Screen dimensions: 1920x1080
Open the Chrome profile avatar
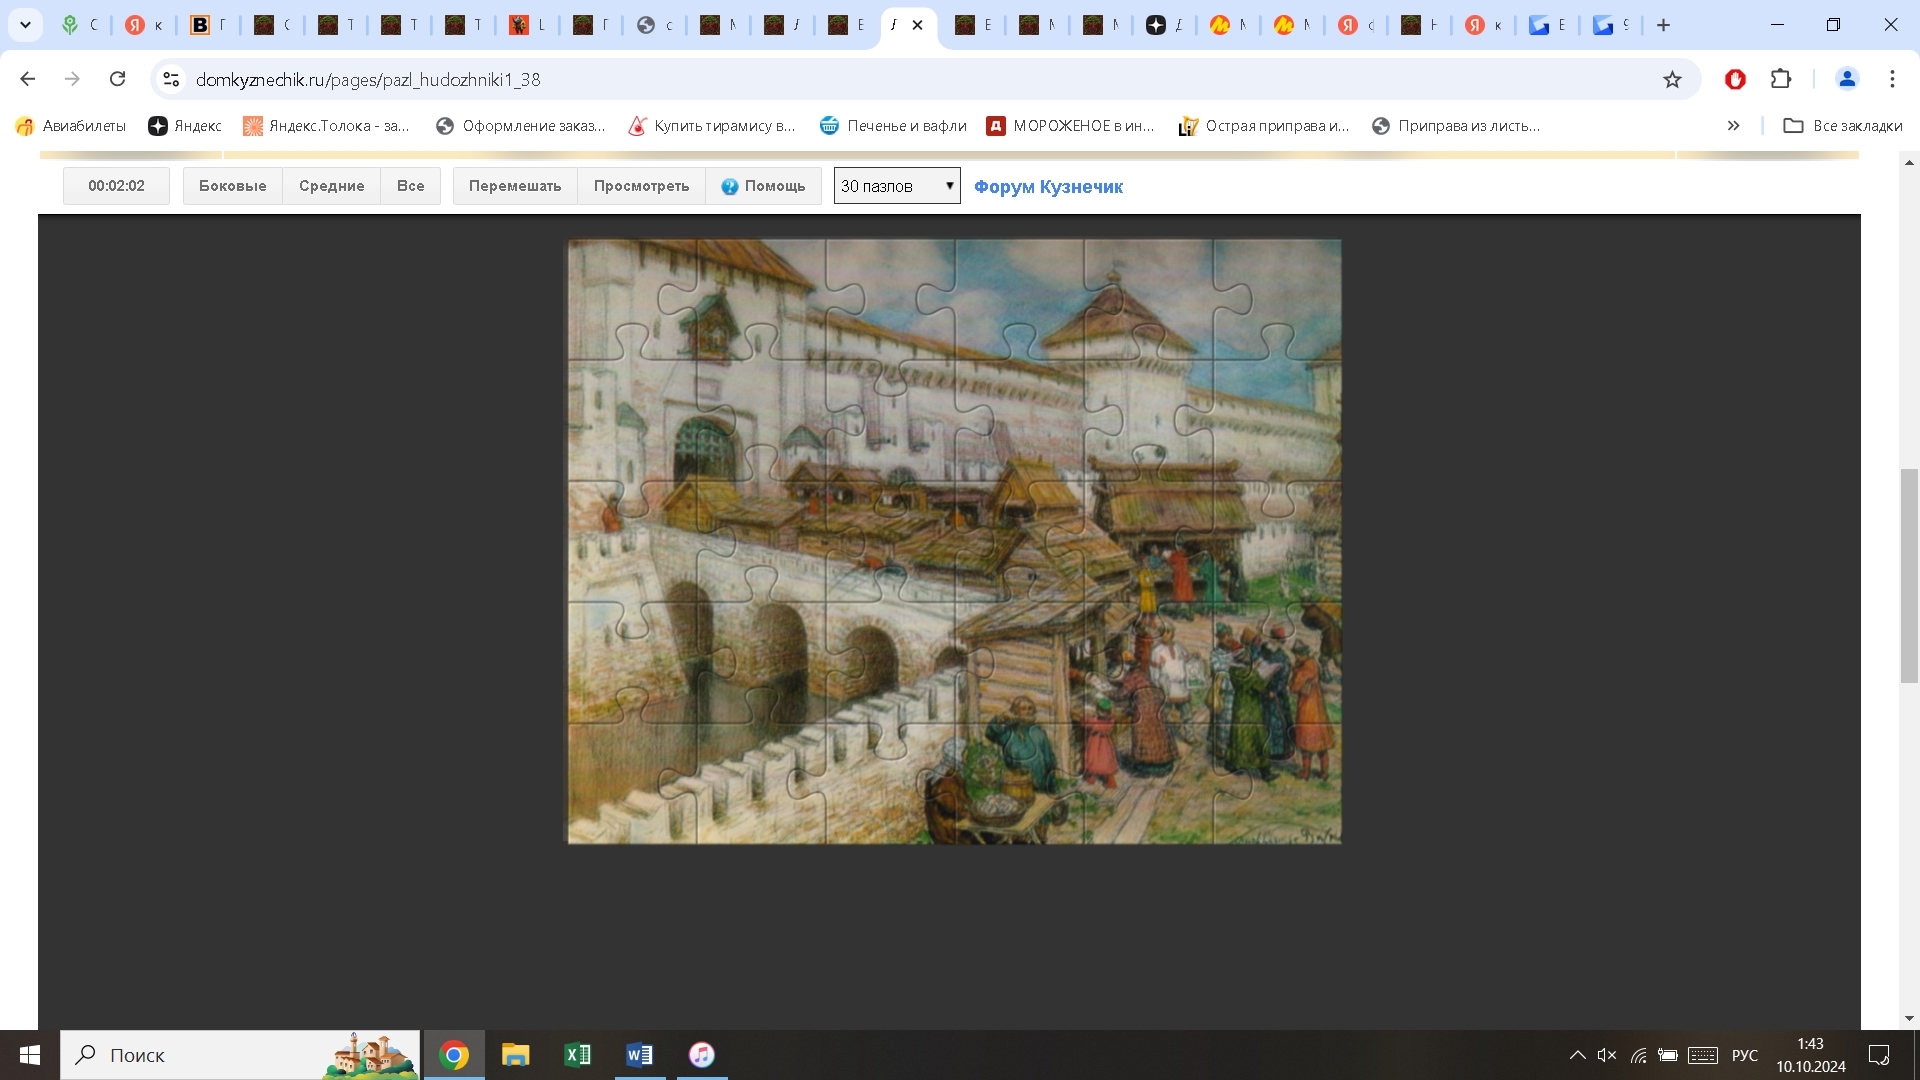pos(1847,79)
